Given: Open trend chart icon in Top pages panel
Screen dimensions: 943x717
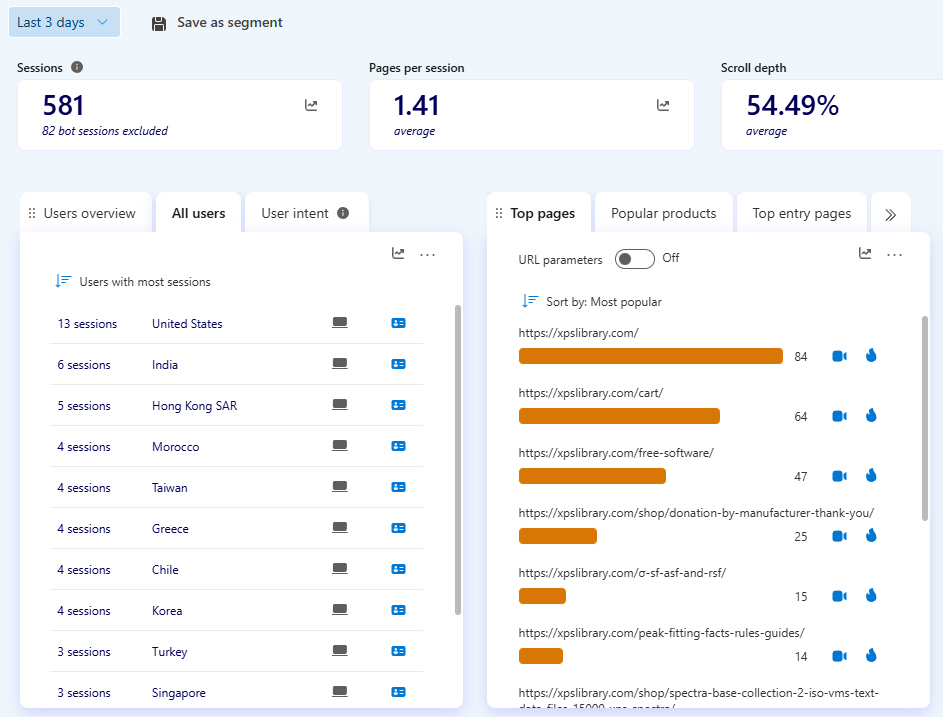Looking at the screenshot, I should tap(865, 254).
